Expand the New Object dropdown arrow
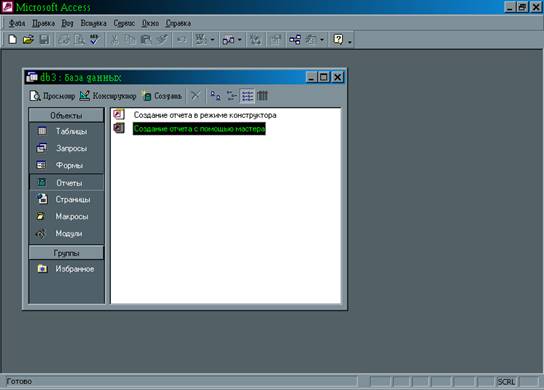The width and height of the screenshot is (544, 390). pyautogui.click(x=322, y=40)
